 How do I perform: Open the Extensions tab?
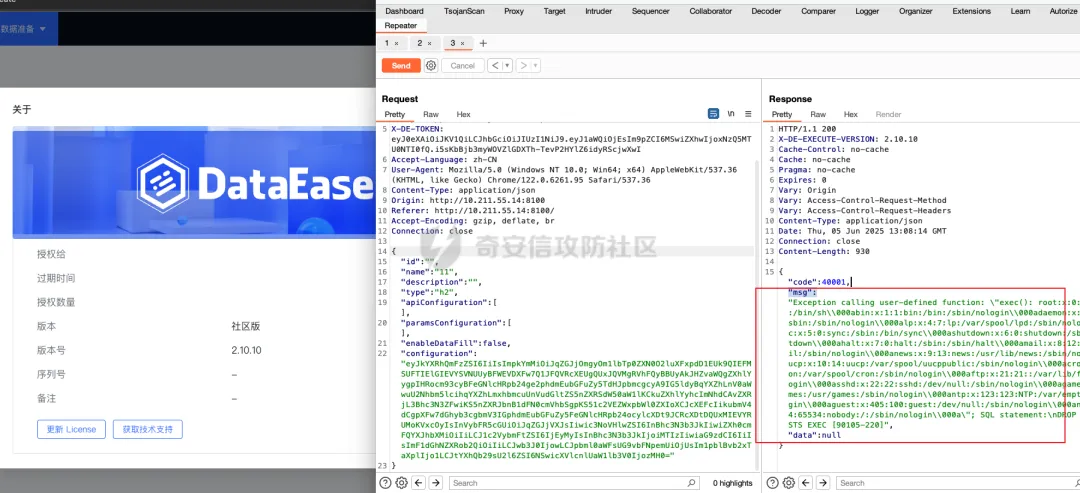click(x=971, y=11)
